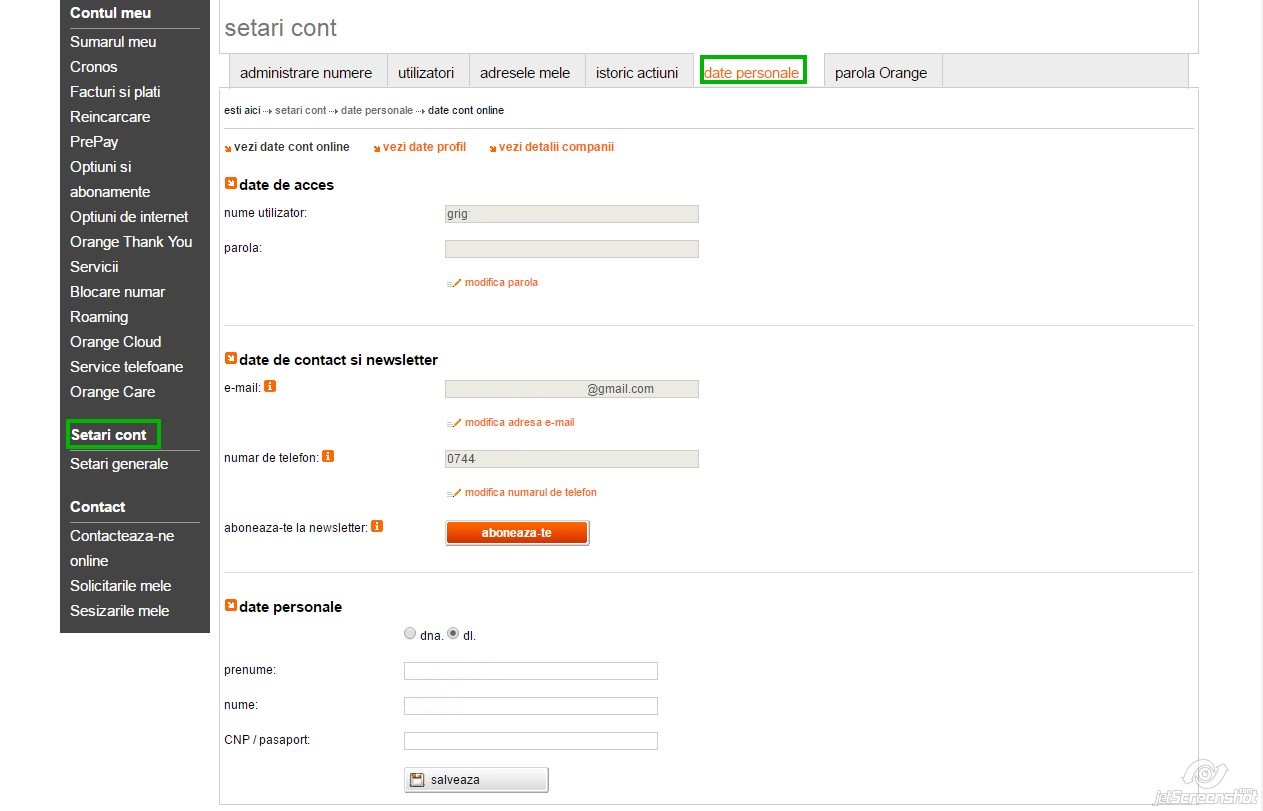Screen dimensions: 1263x811
Task: Click the Contul meu sidebar heading
Action: coord(111,13)
